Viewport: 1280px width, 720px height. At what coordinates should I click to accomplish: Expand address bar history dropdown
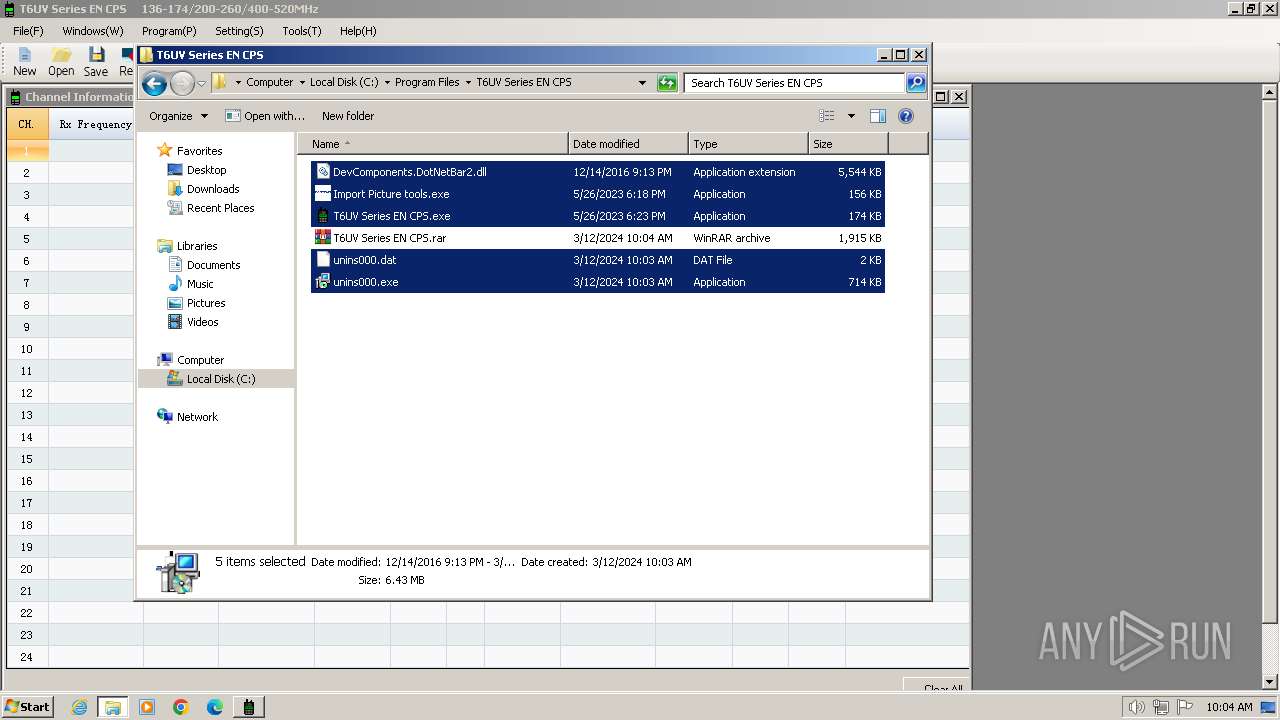coord(642,83)
